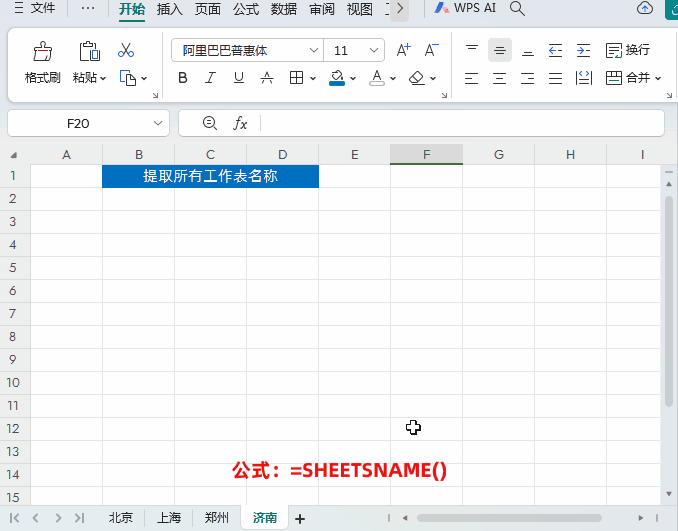
Task: Align cell content to top
Action: click(472, 50)
